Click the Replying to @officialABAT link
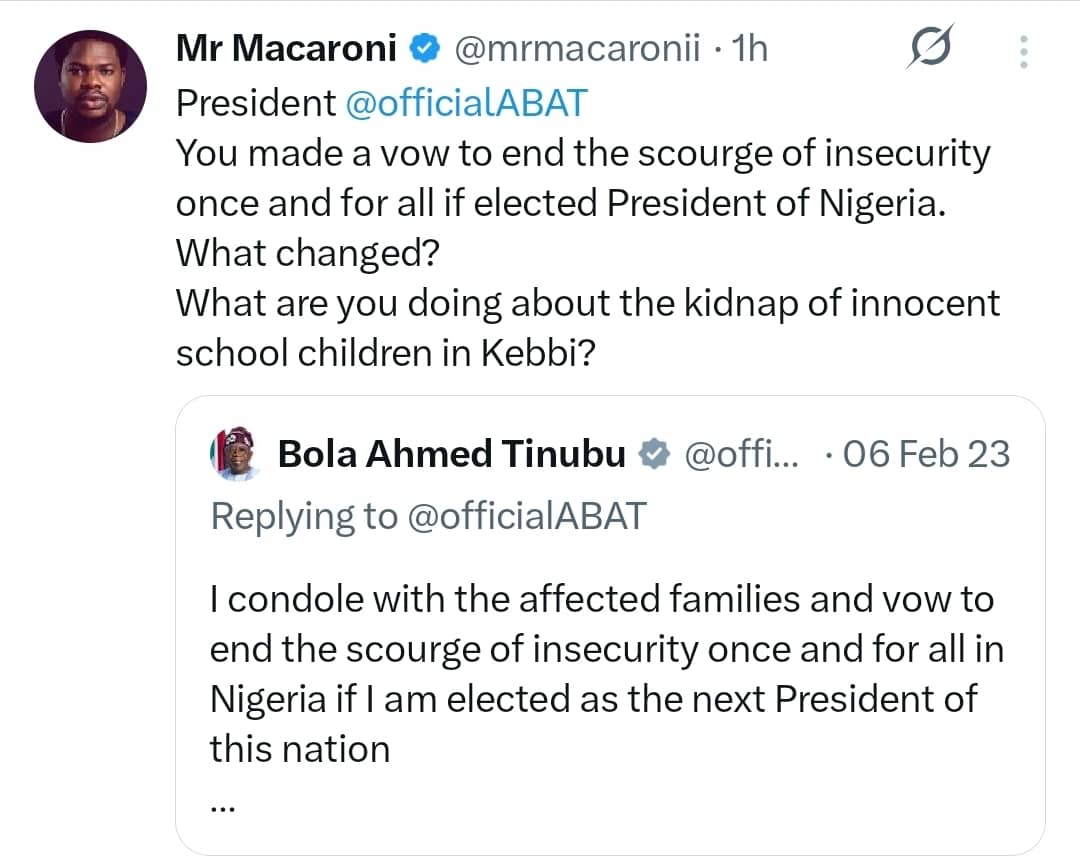This screenshot has height=862, width=1080. pyautogui.click(x=430, y=516)
